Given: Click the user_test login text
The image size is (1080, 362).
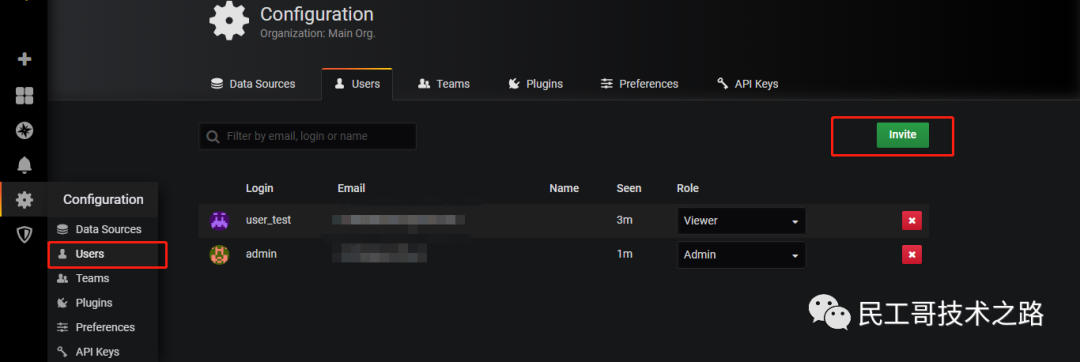Looking at the screenshot, I should pos(269,220).
